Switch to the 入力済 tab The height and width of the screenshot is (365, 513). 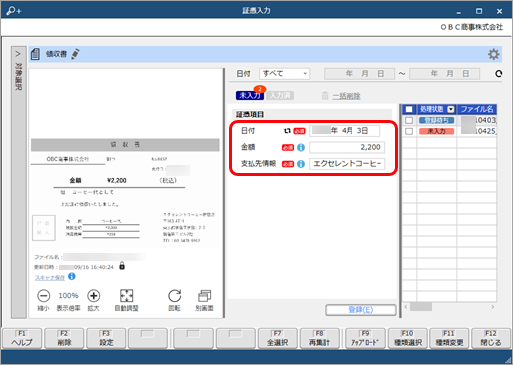click(280, 95)
